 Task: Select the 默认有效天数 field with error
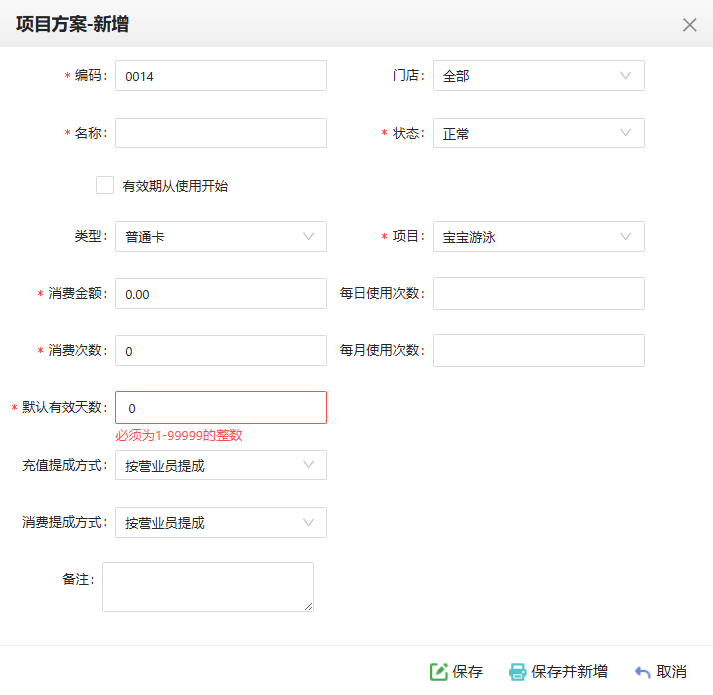tap(220, 408)
